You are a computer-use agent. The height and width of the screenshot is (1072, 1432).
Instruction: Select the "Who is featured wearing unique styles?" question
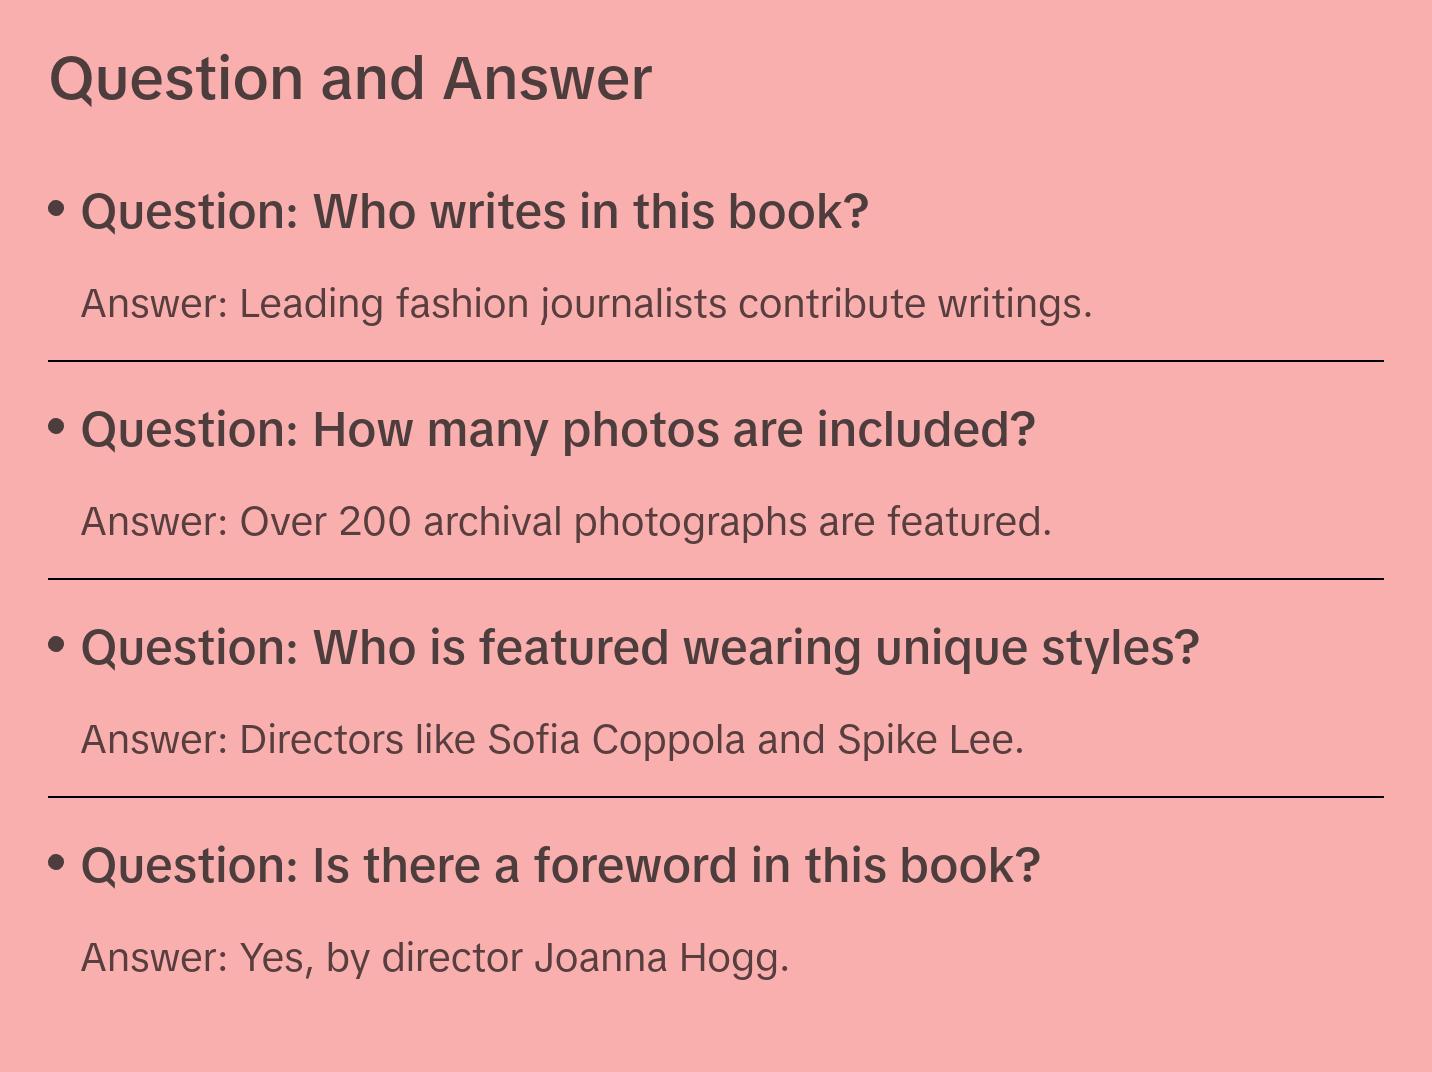[639, 648]
